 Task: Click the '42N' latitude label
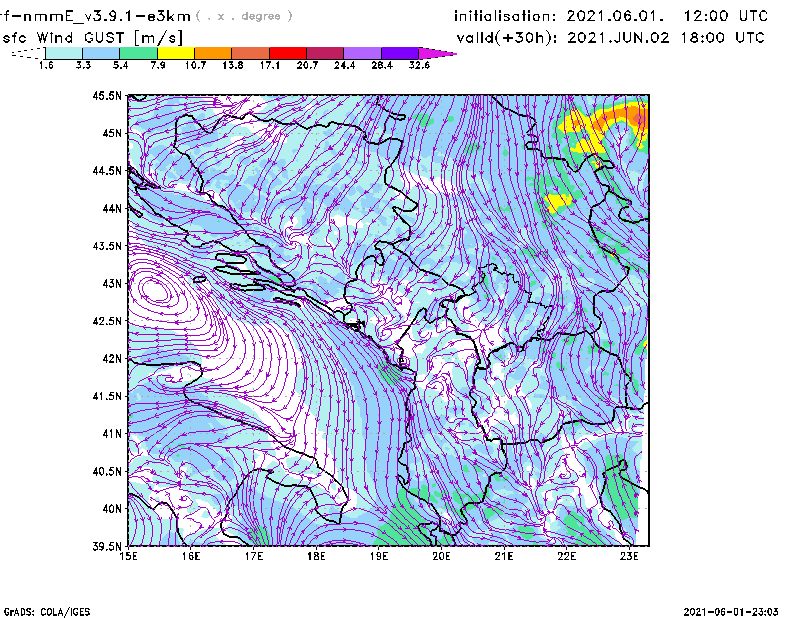pyautogui.click(x=112, y=359)
